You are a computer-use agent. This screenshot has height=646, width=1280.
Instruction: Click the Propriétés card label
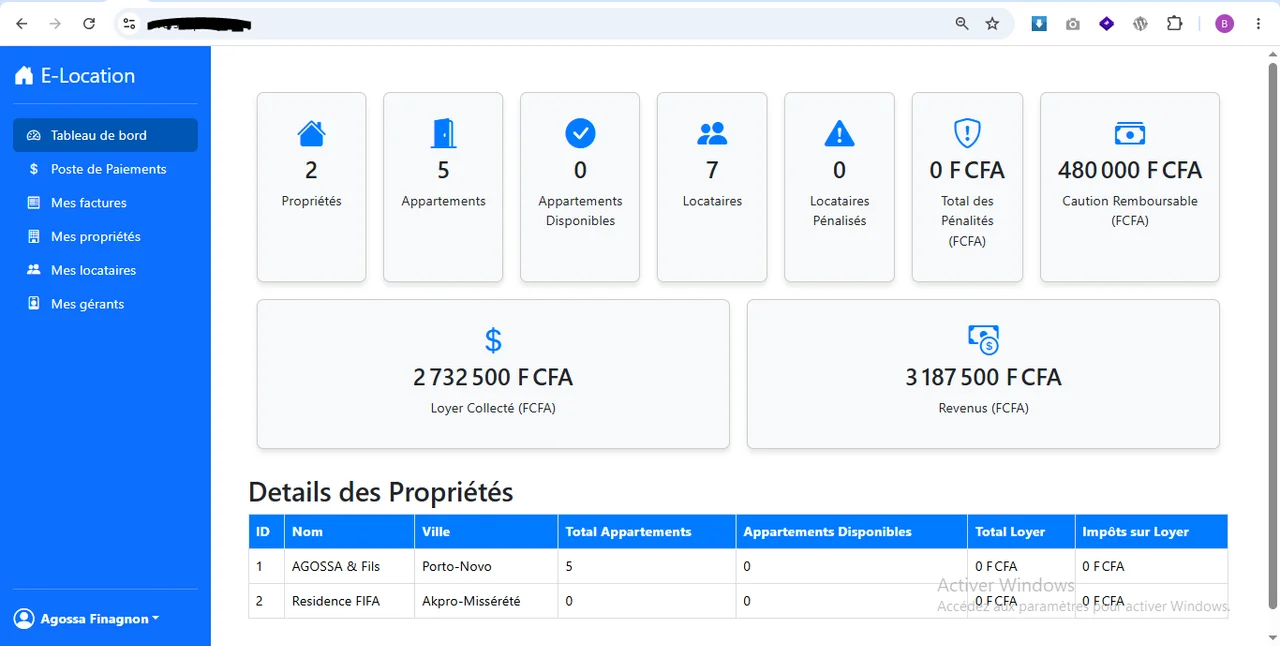[312, 201]
